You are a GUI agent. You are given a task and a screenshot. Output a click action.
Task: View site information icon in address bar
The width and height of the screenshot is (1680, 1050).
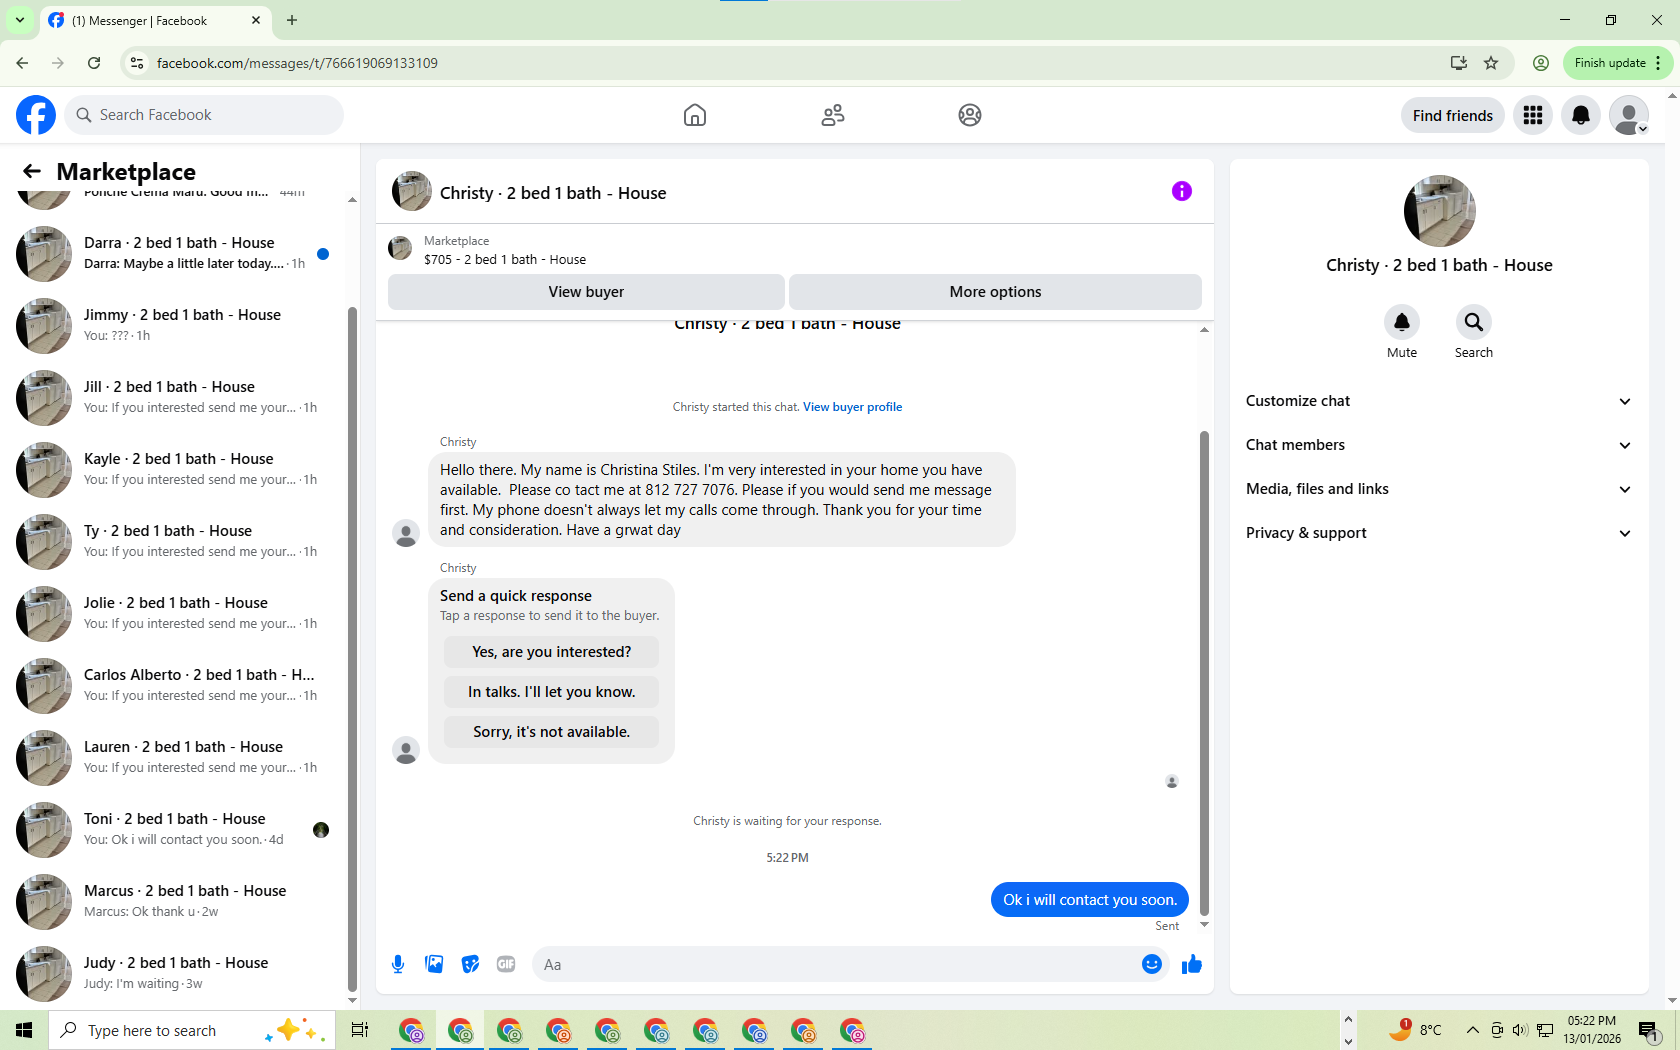pos(137,63)
